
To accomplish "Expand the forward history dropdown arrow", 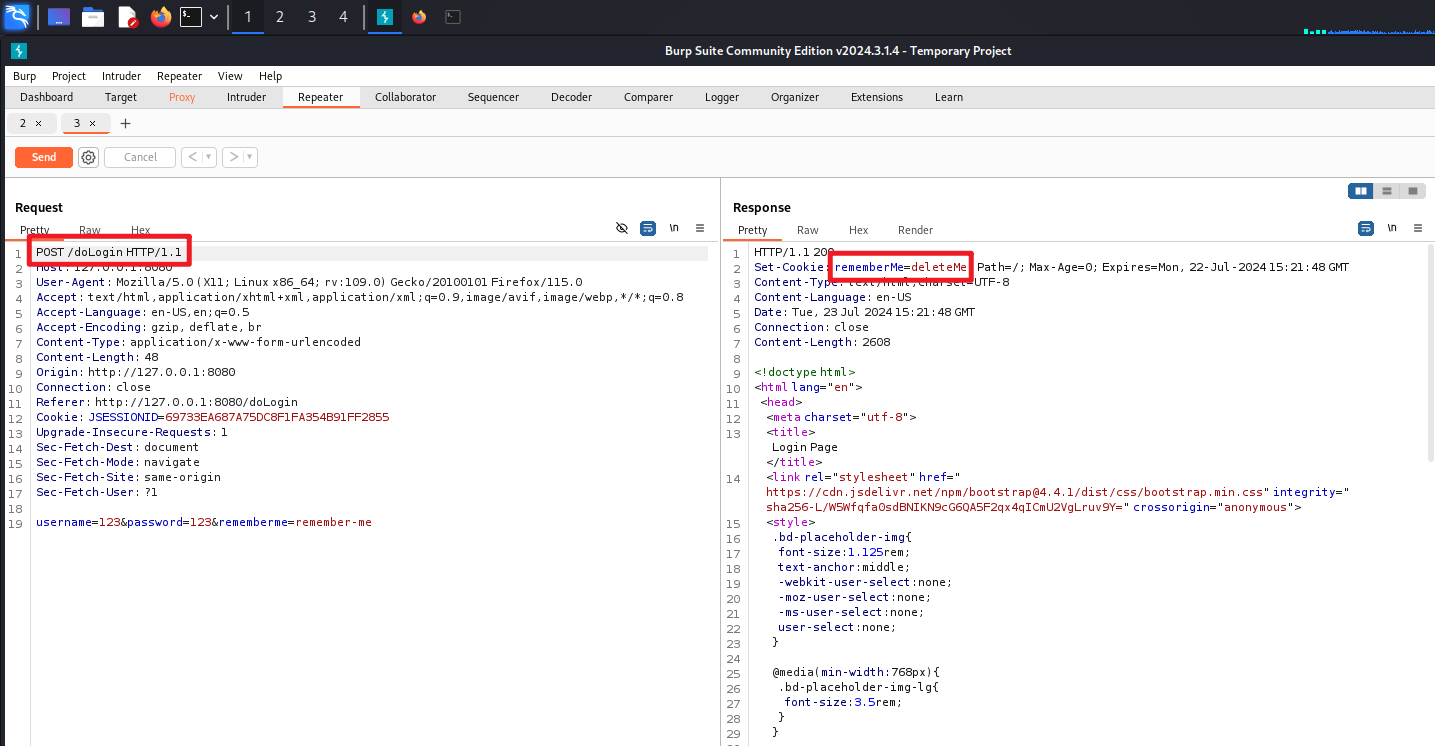I will [x=250, y=157].
